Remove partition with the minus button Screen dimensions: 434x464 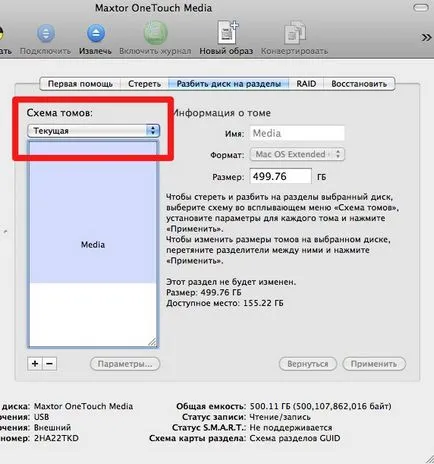point(49,363)
